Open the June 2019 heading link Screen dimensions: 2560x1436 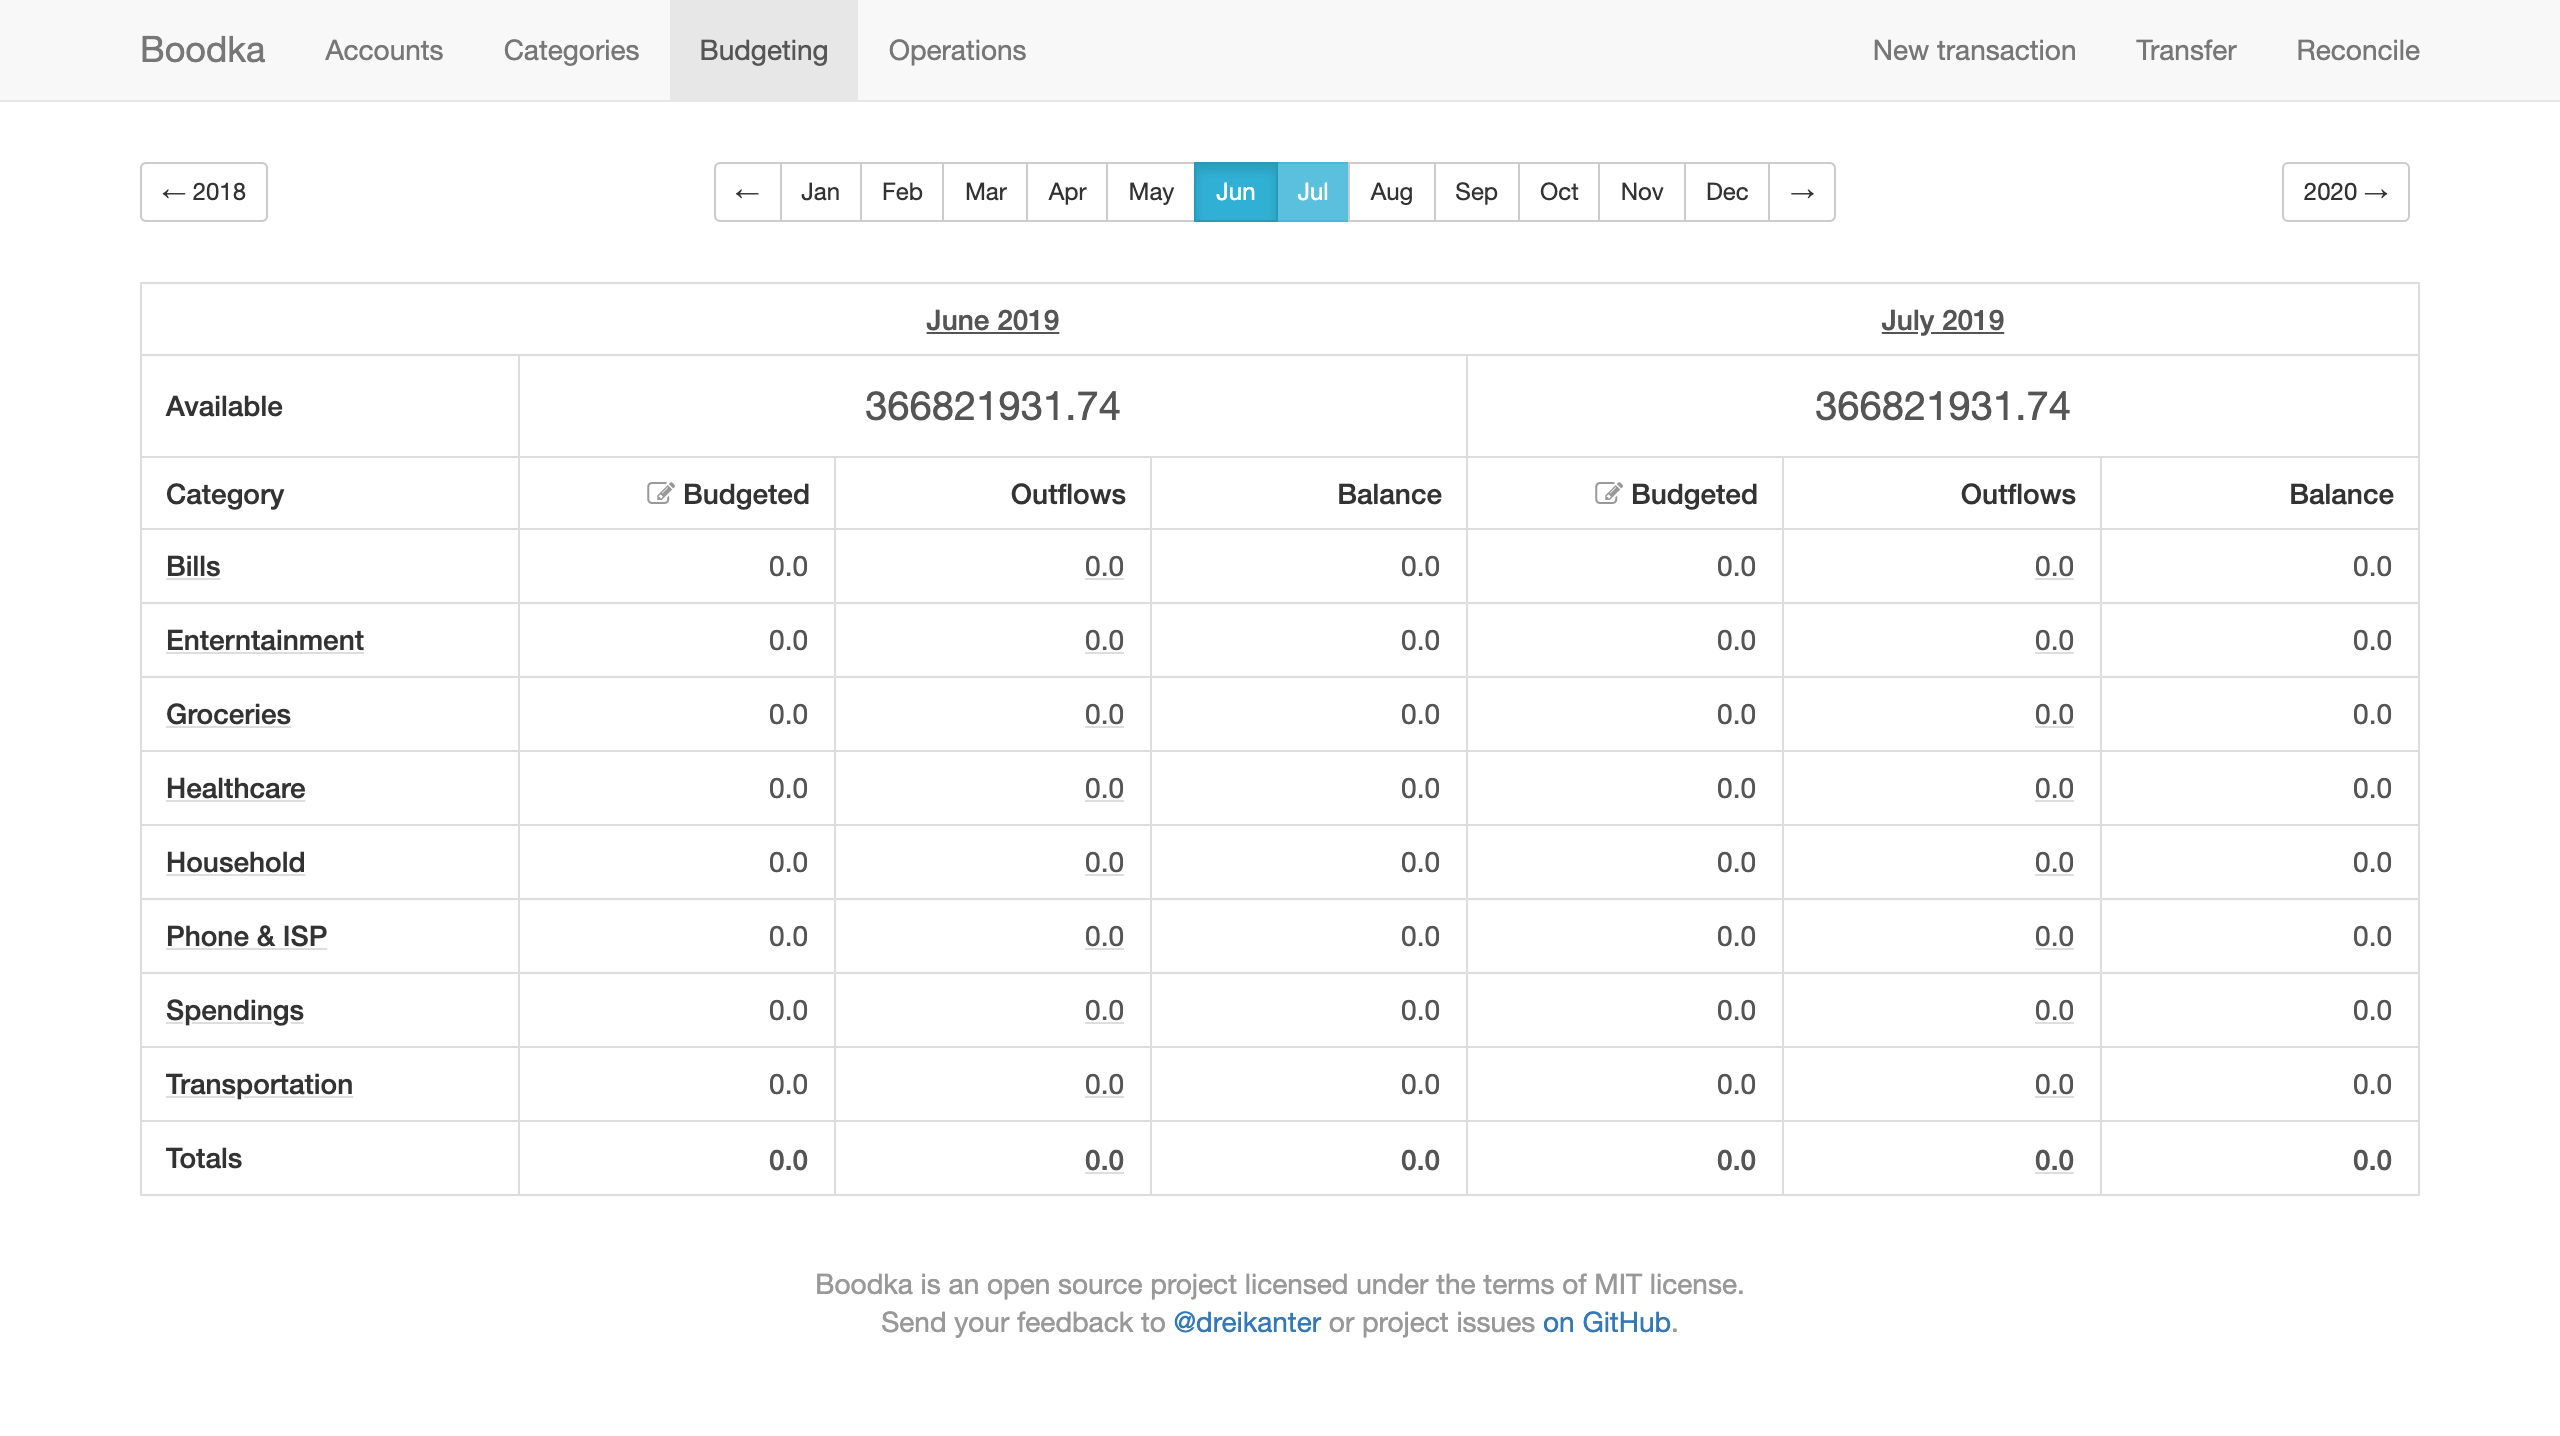point(992,320)
